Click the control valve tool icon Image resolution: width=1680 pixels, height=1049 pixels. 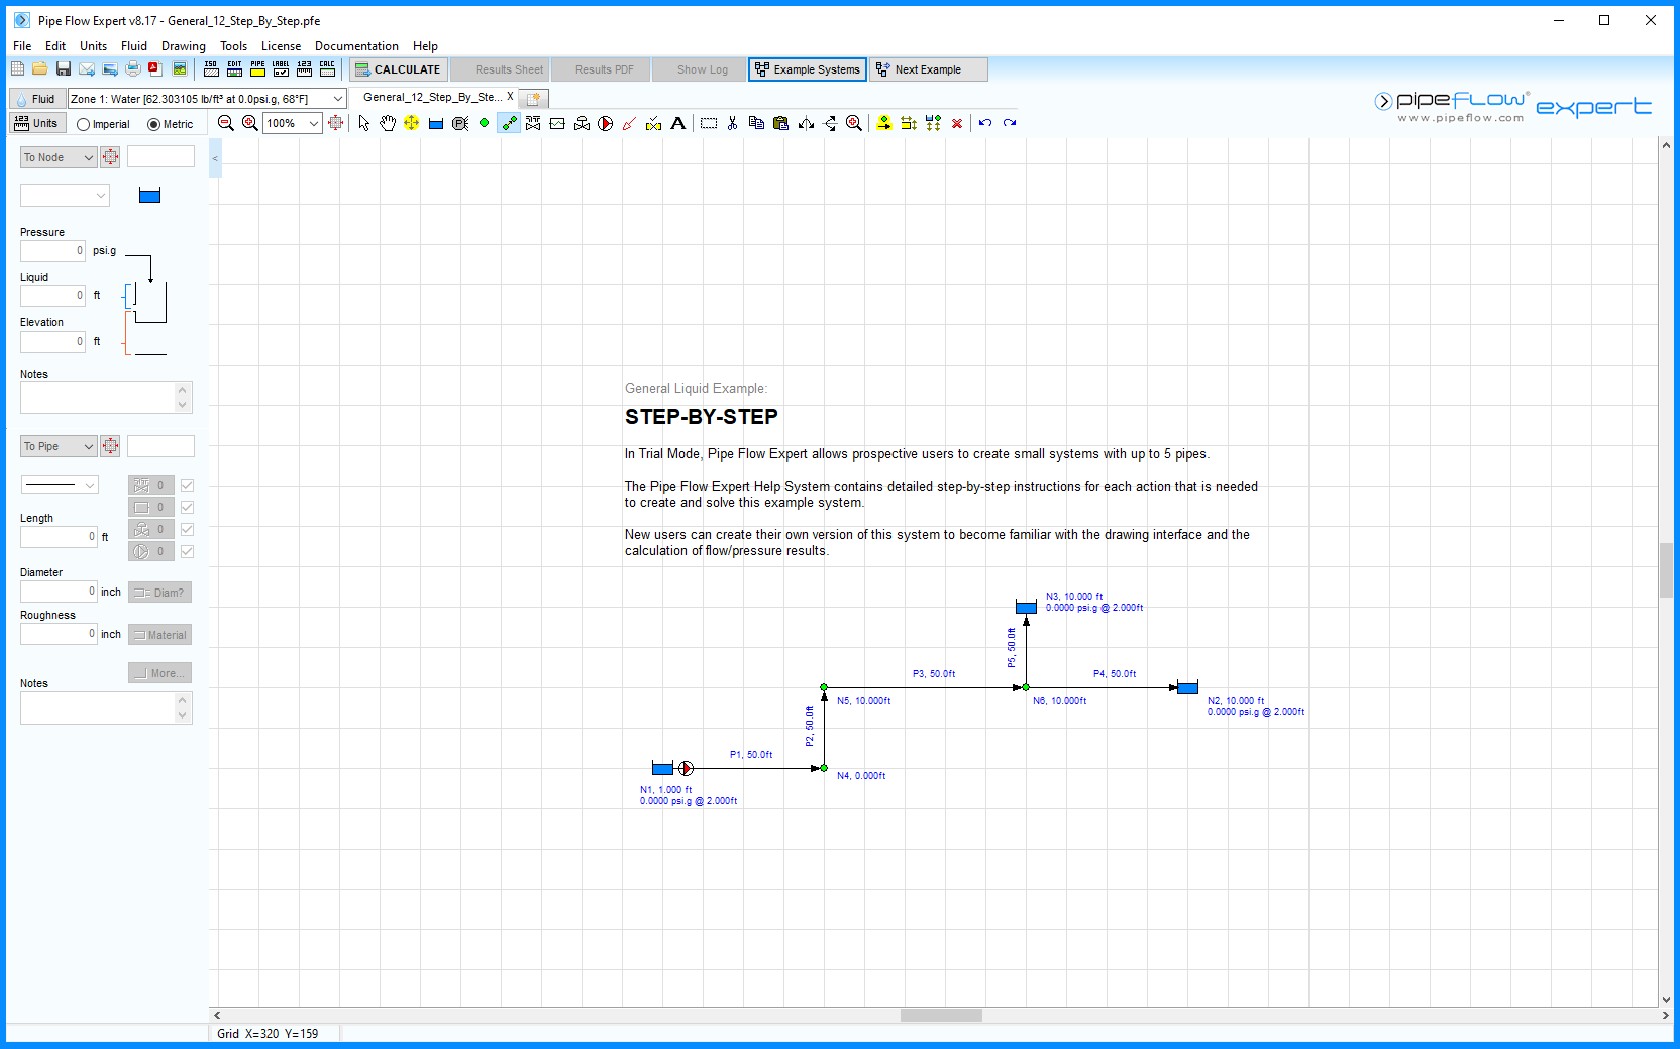pos(582,123)
